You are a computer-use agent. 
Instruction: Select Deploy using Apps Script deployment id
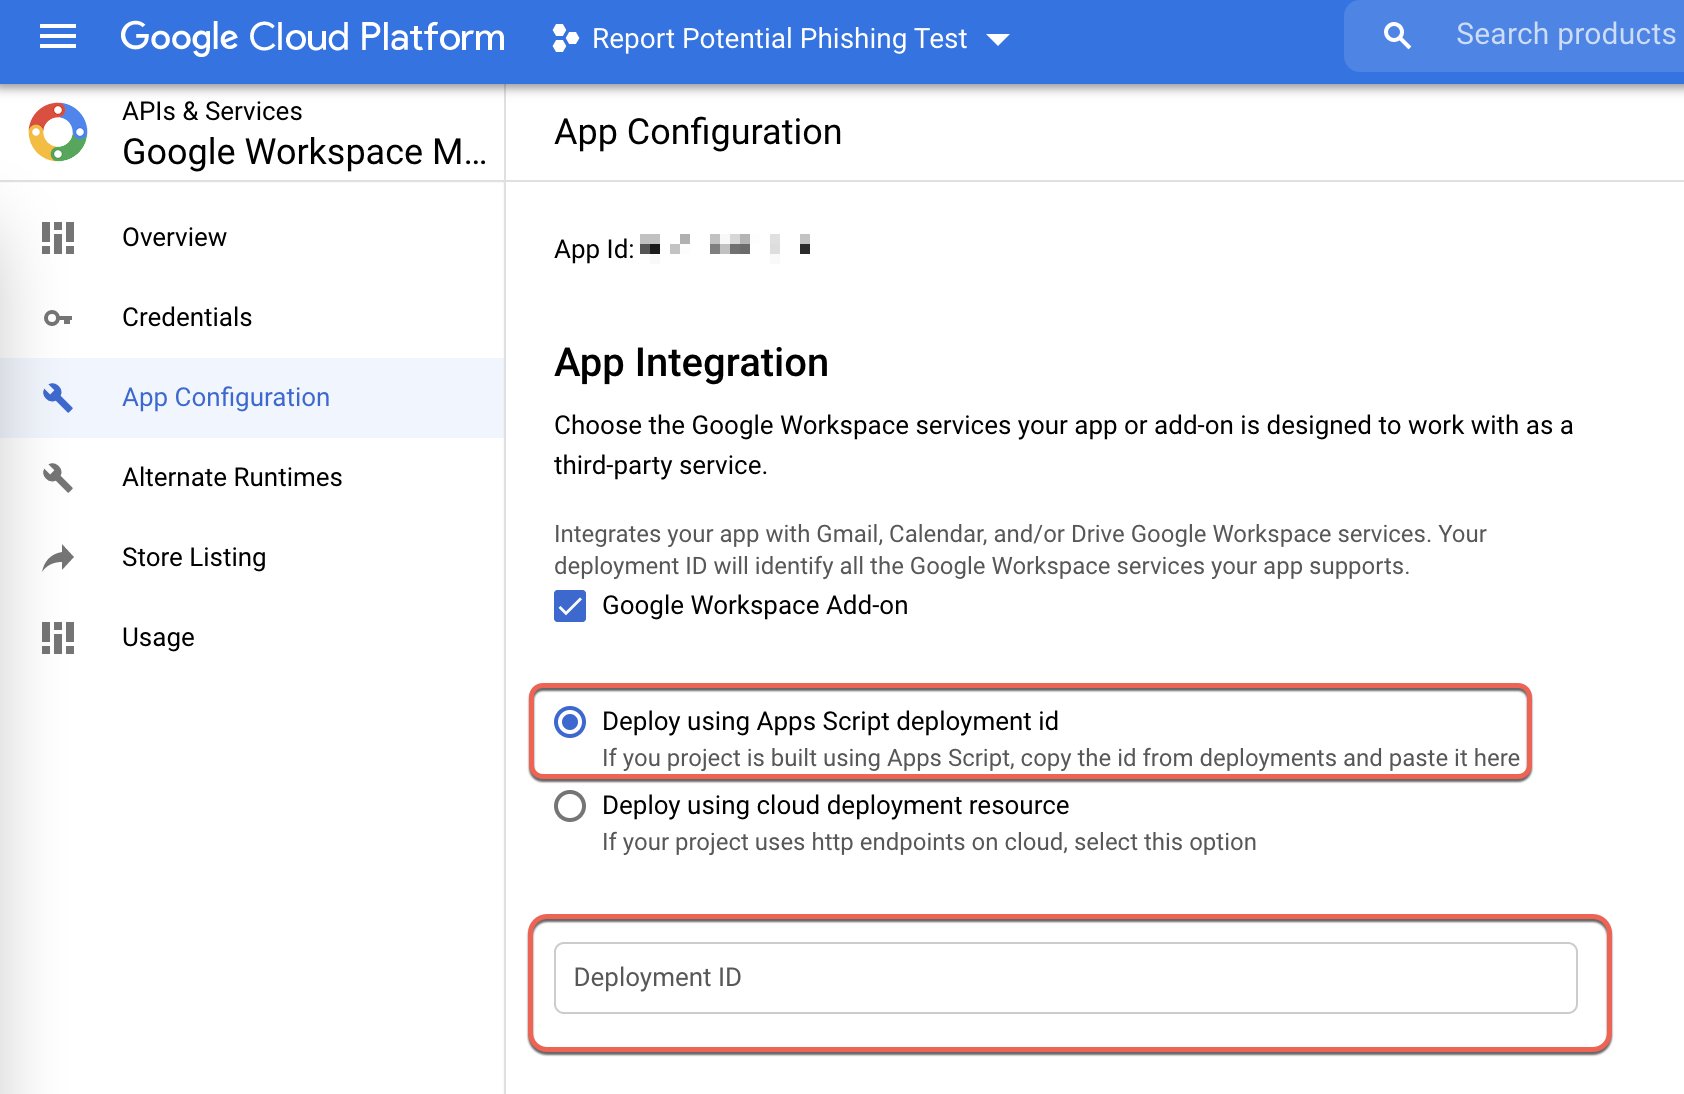(x=570, y=722)
